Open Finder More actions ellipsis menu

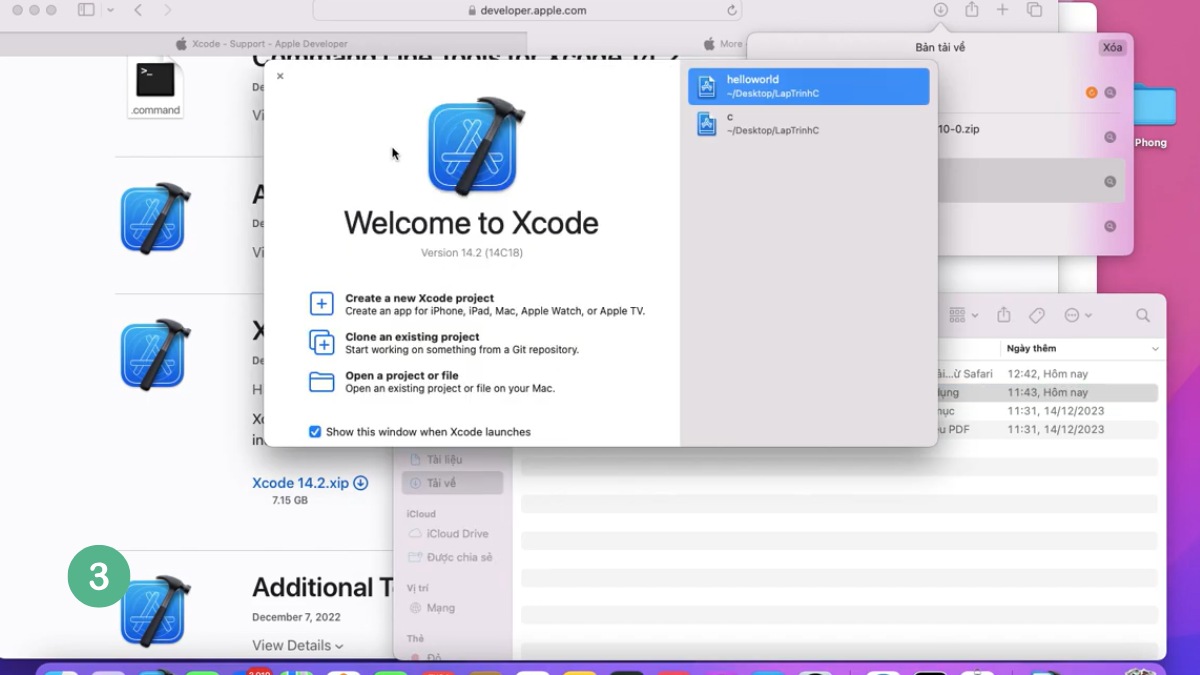click(1077, 315)
